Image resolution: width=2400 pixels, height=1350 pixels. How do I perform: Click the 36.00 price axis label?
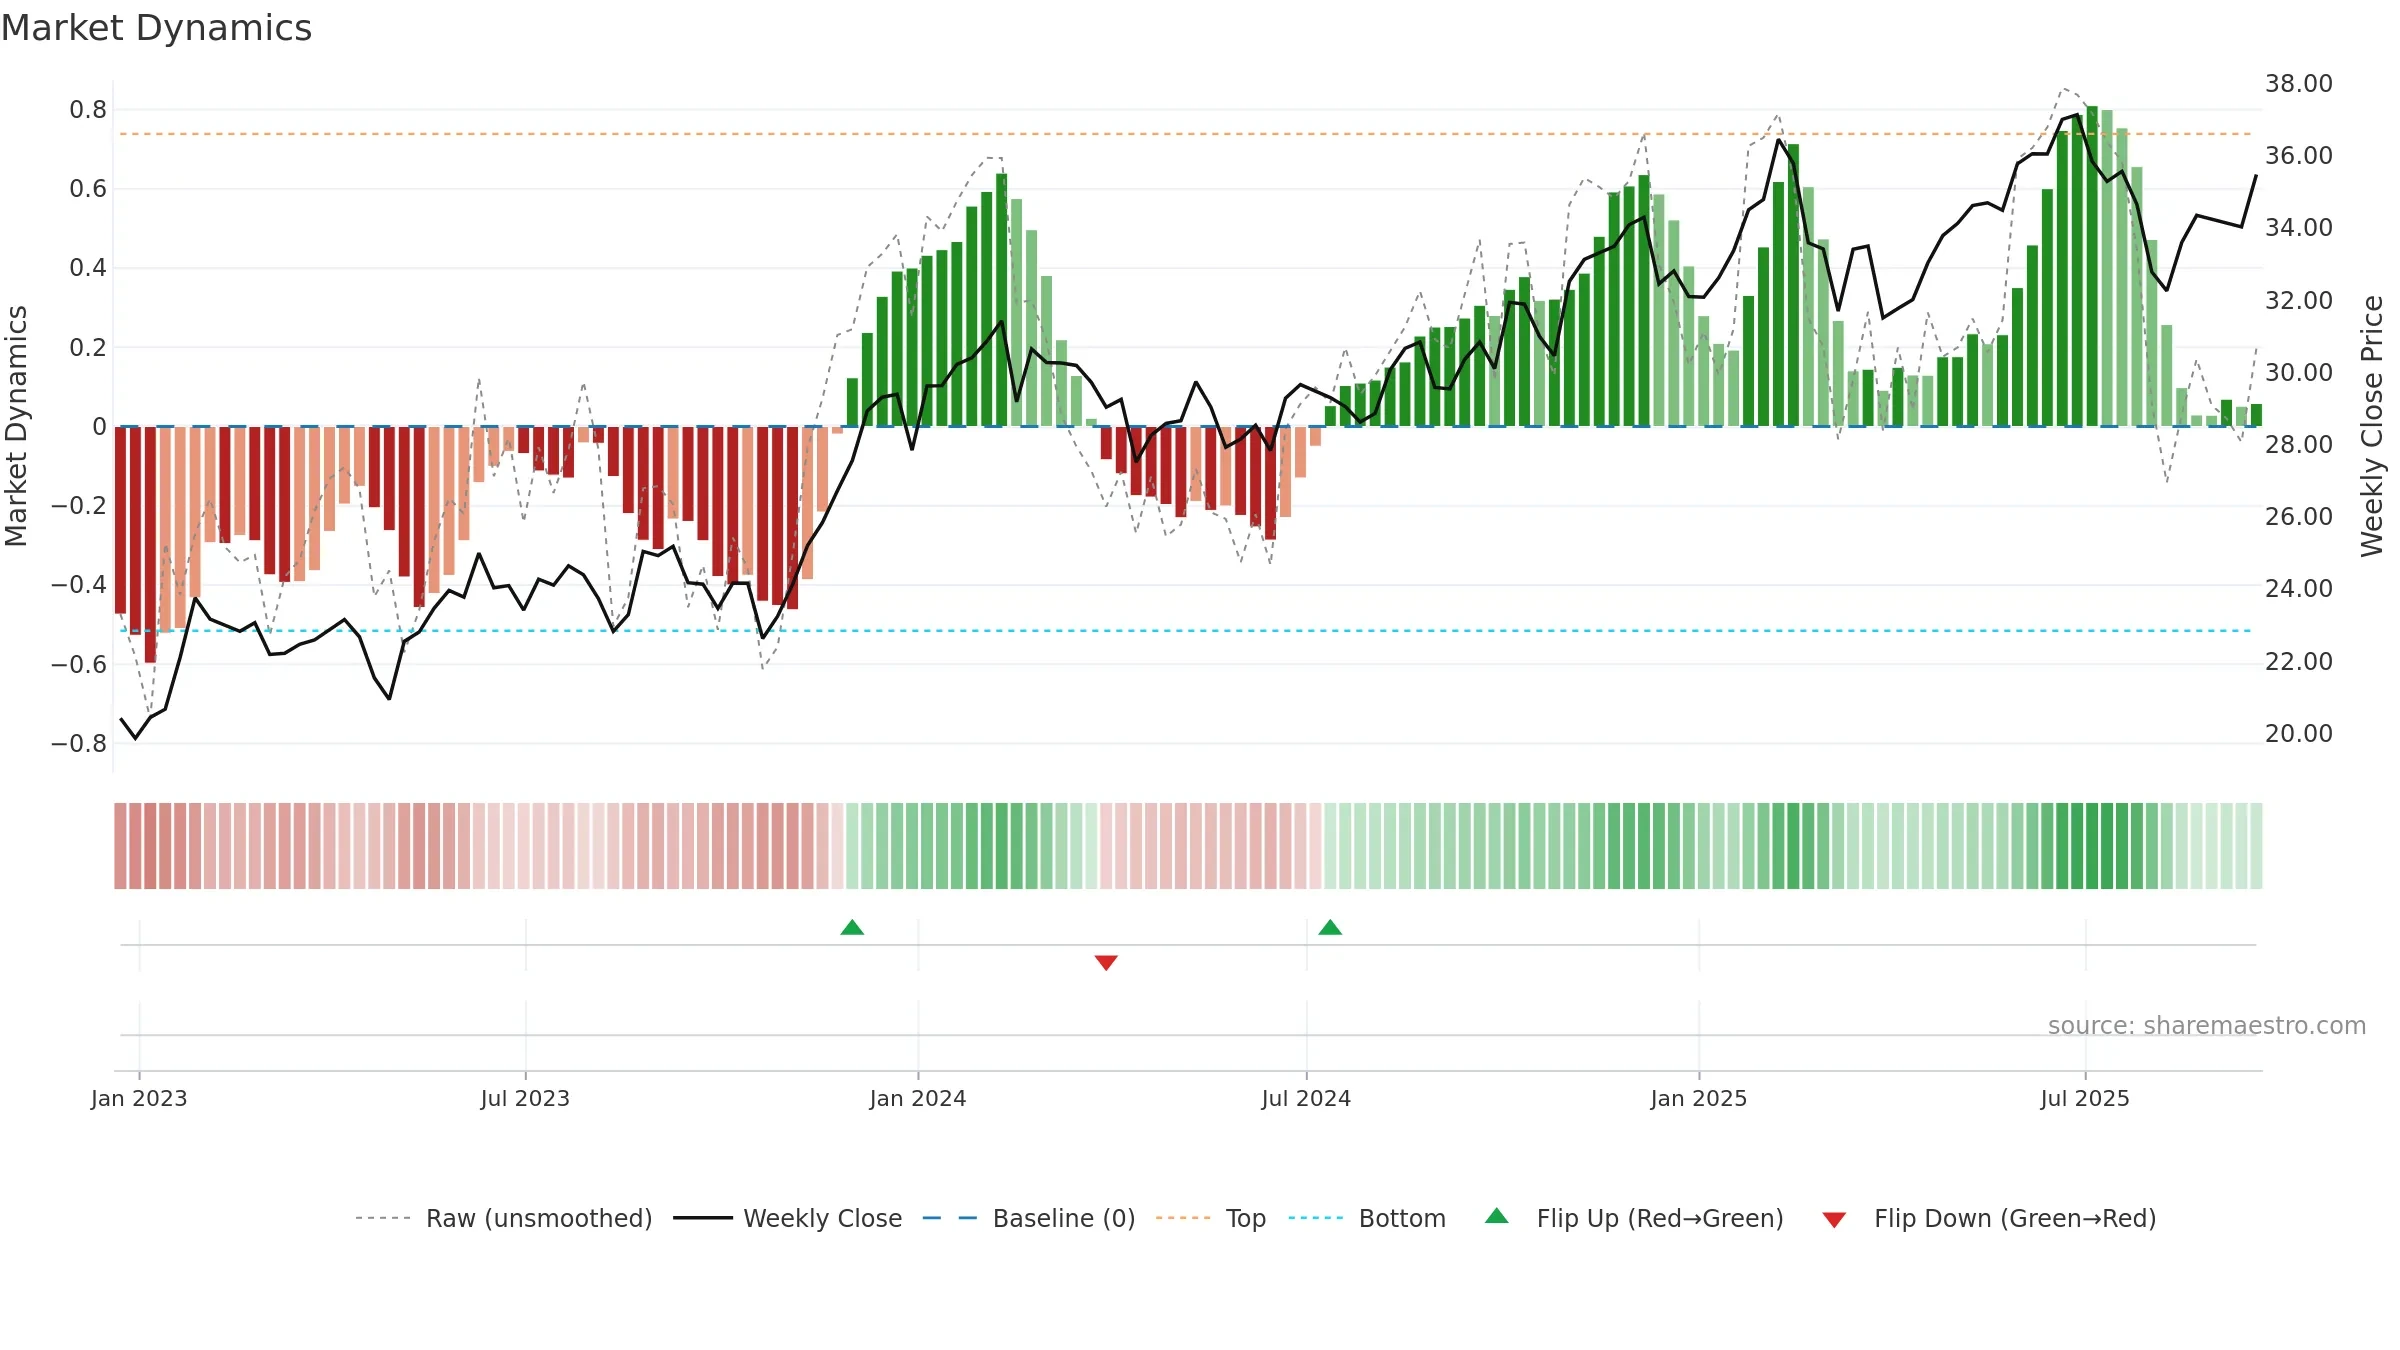tap(2299, 156)
